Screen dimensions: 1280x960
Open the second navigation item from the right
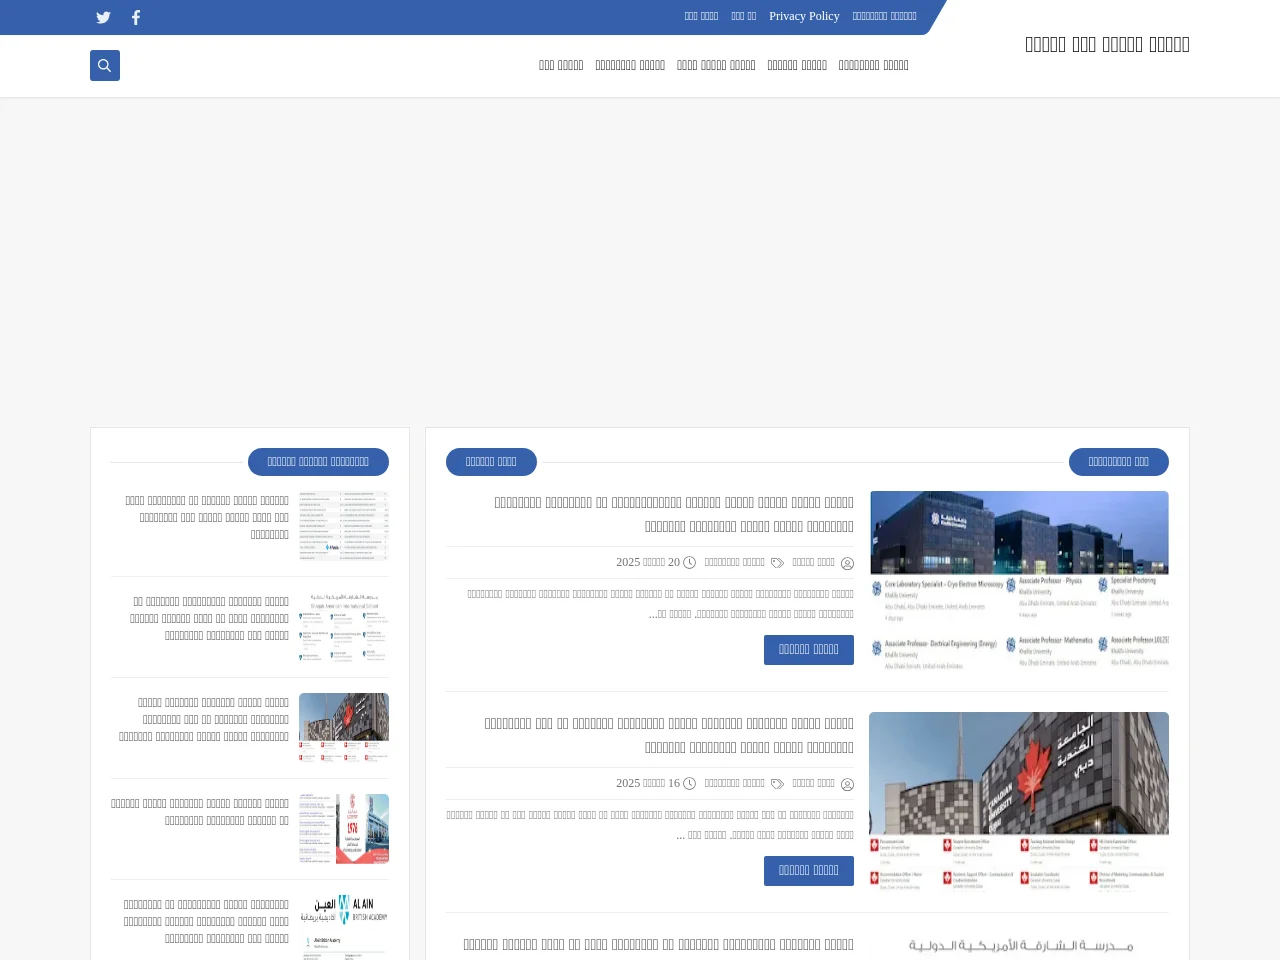797,65
